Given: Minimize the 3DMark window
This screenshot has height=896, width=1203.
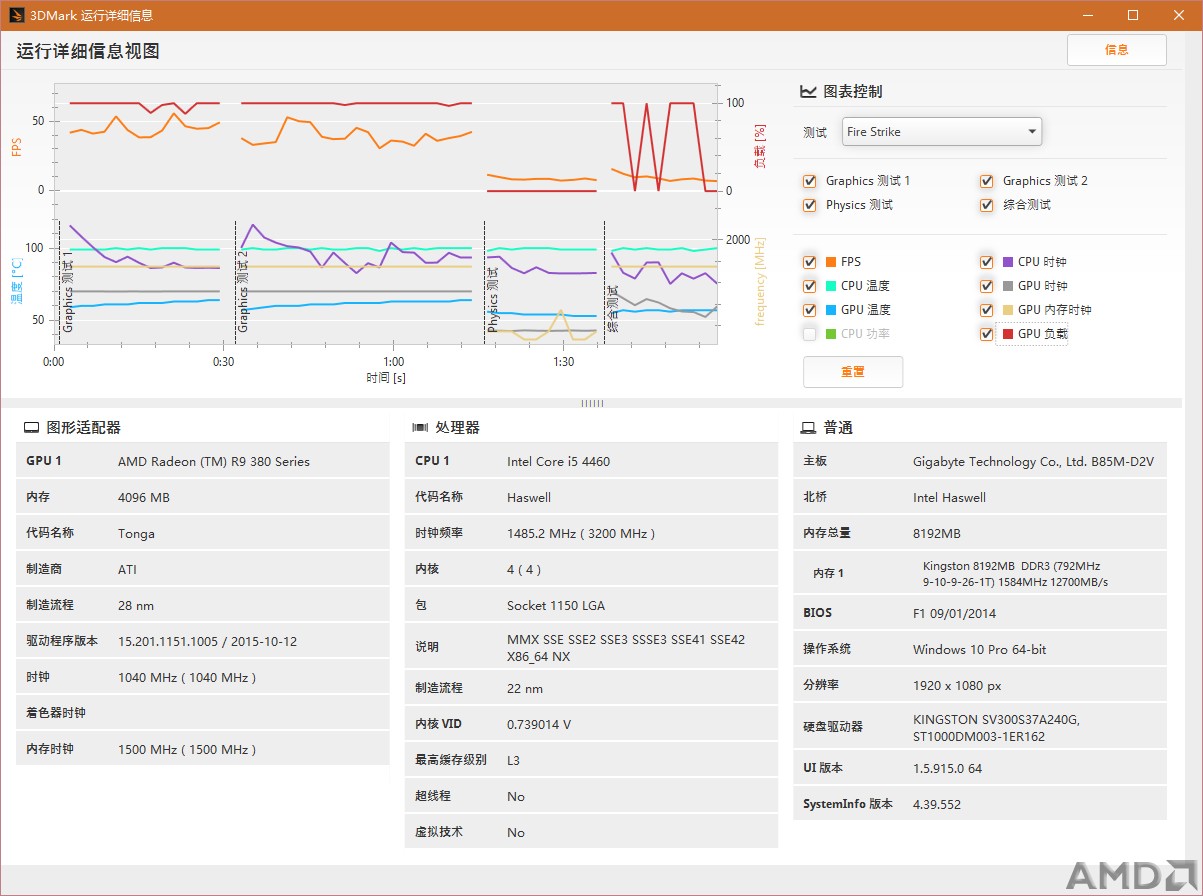Looking at the screenshot, I should tap(1089, 15).
